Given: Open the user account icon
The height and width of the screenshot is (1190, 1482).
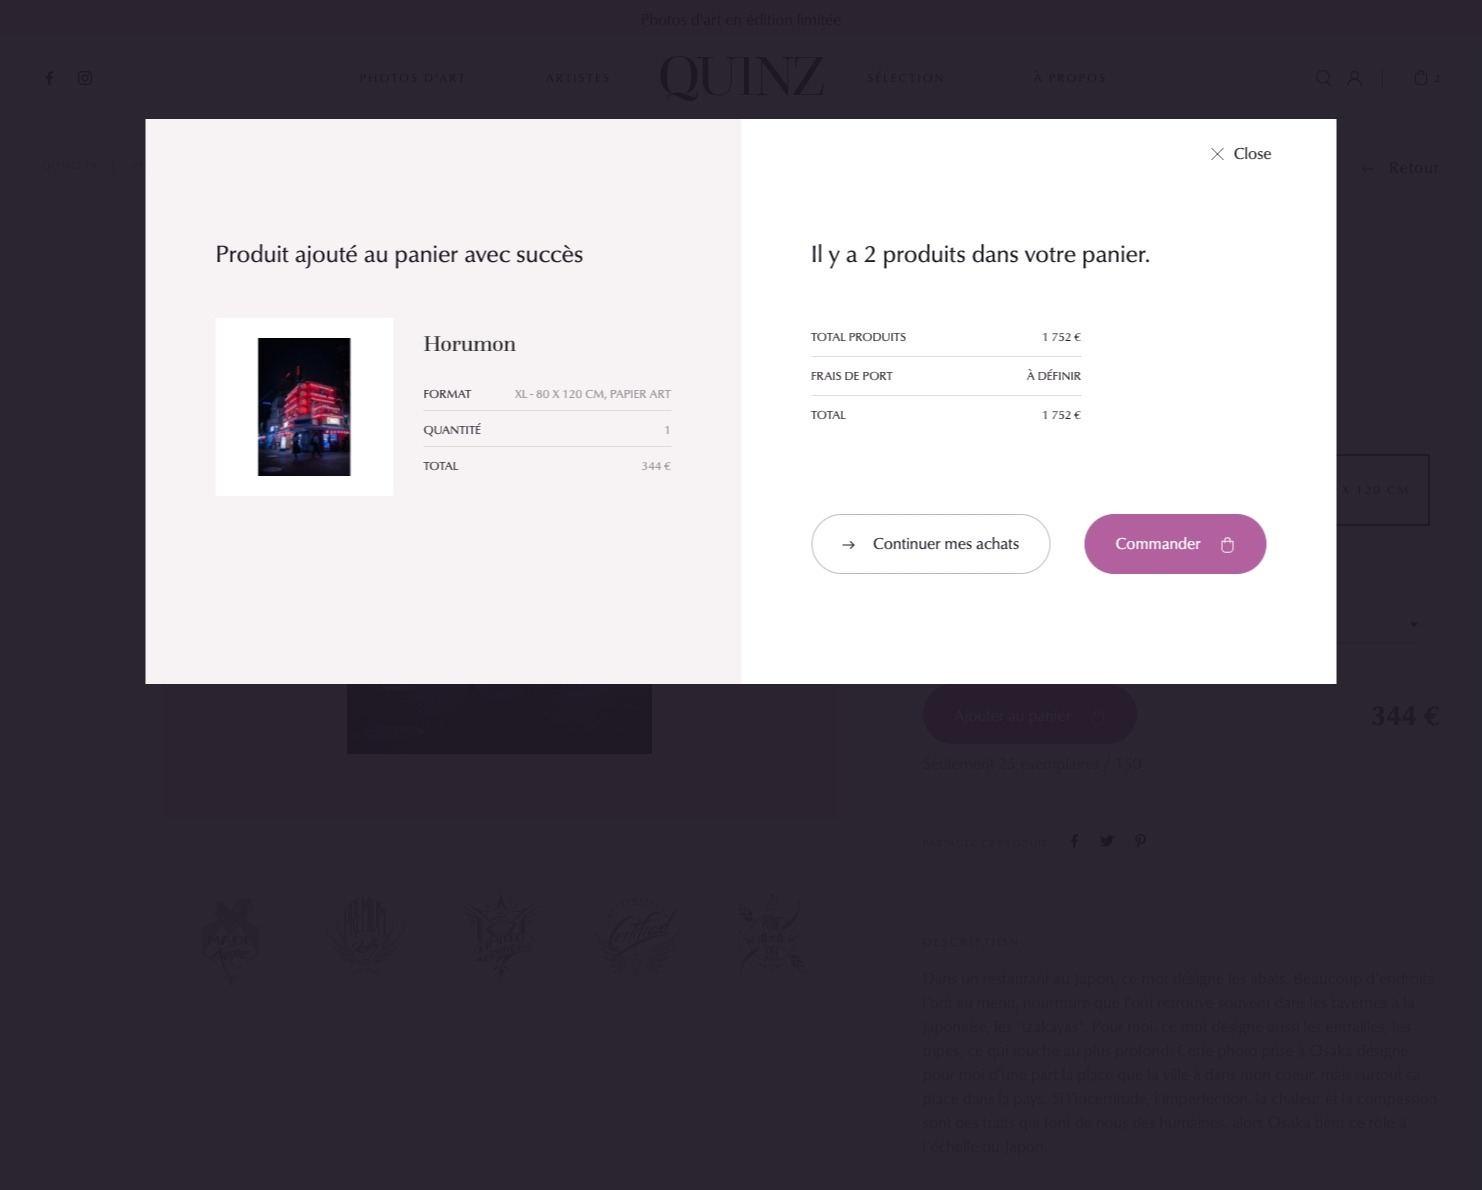Looking at the screenshot, I should (1354, 78).
